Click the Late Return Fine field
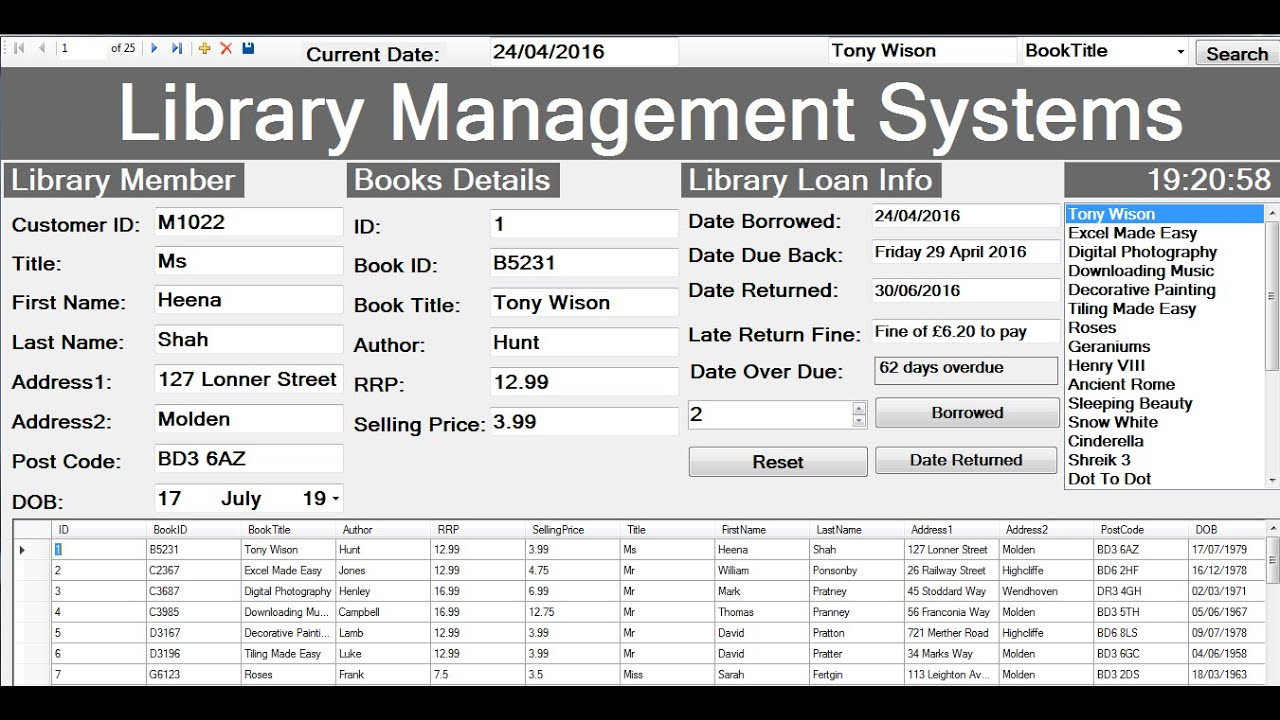1280x720 pixels. click(x=965, y=332)
